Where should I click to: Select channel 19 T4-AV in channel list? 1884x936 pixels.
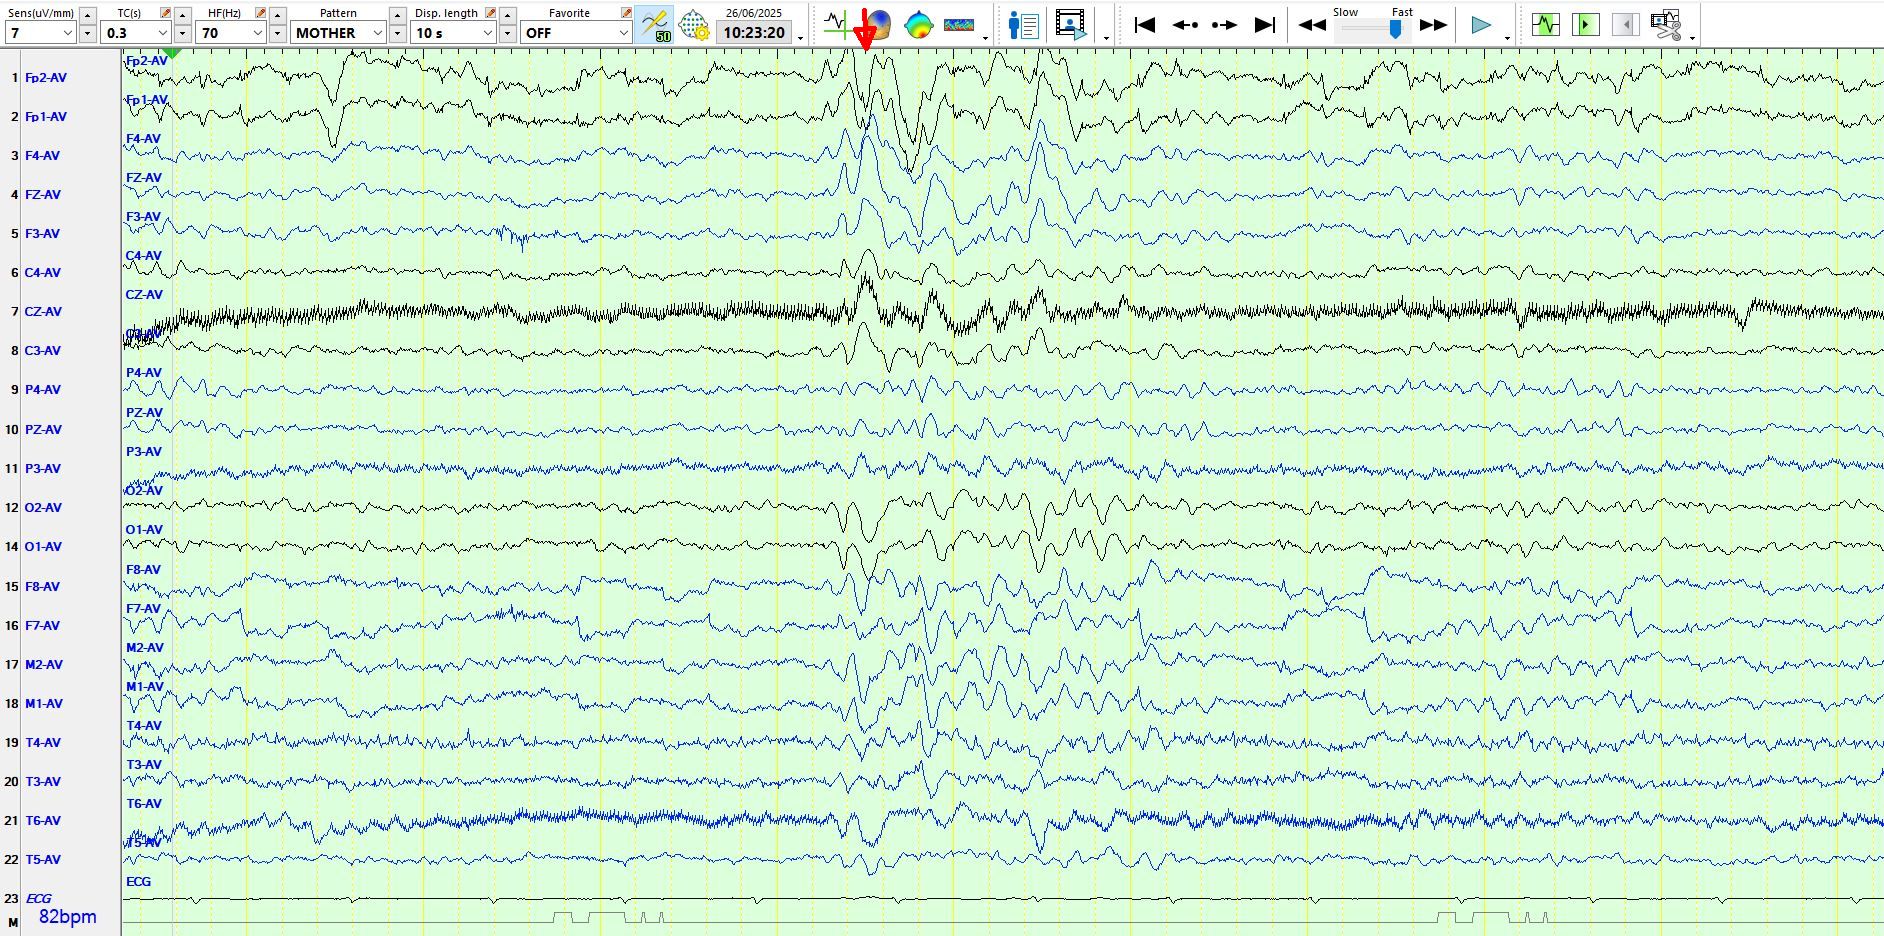click(x=43, y=742)
